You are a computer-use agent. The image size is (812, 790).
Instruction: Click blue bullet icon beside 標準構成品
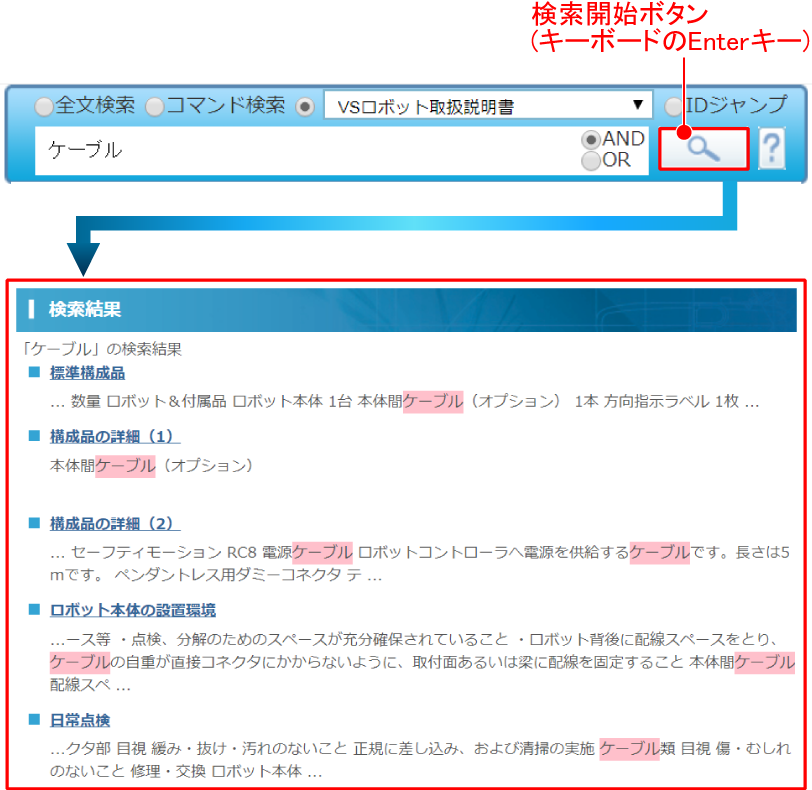click(34, 372)
